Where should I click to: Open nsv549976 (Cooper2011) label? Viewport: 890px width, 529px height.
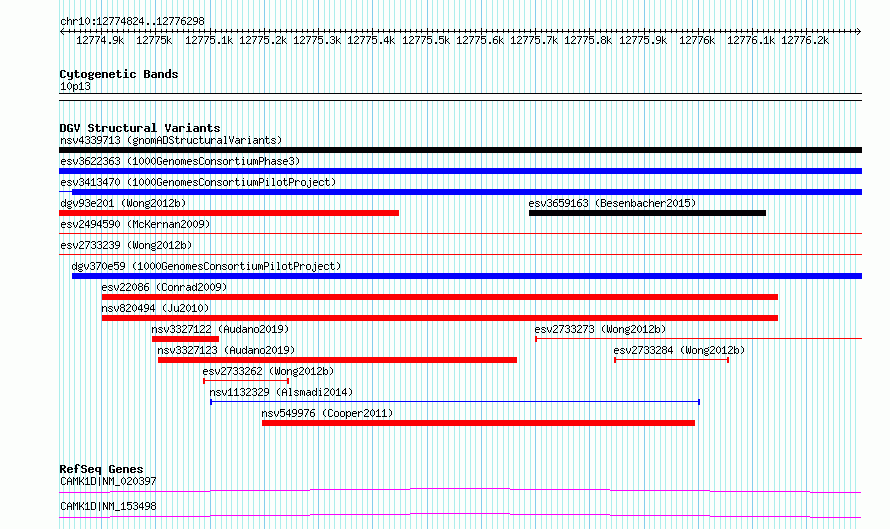point(327,413)
